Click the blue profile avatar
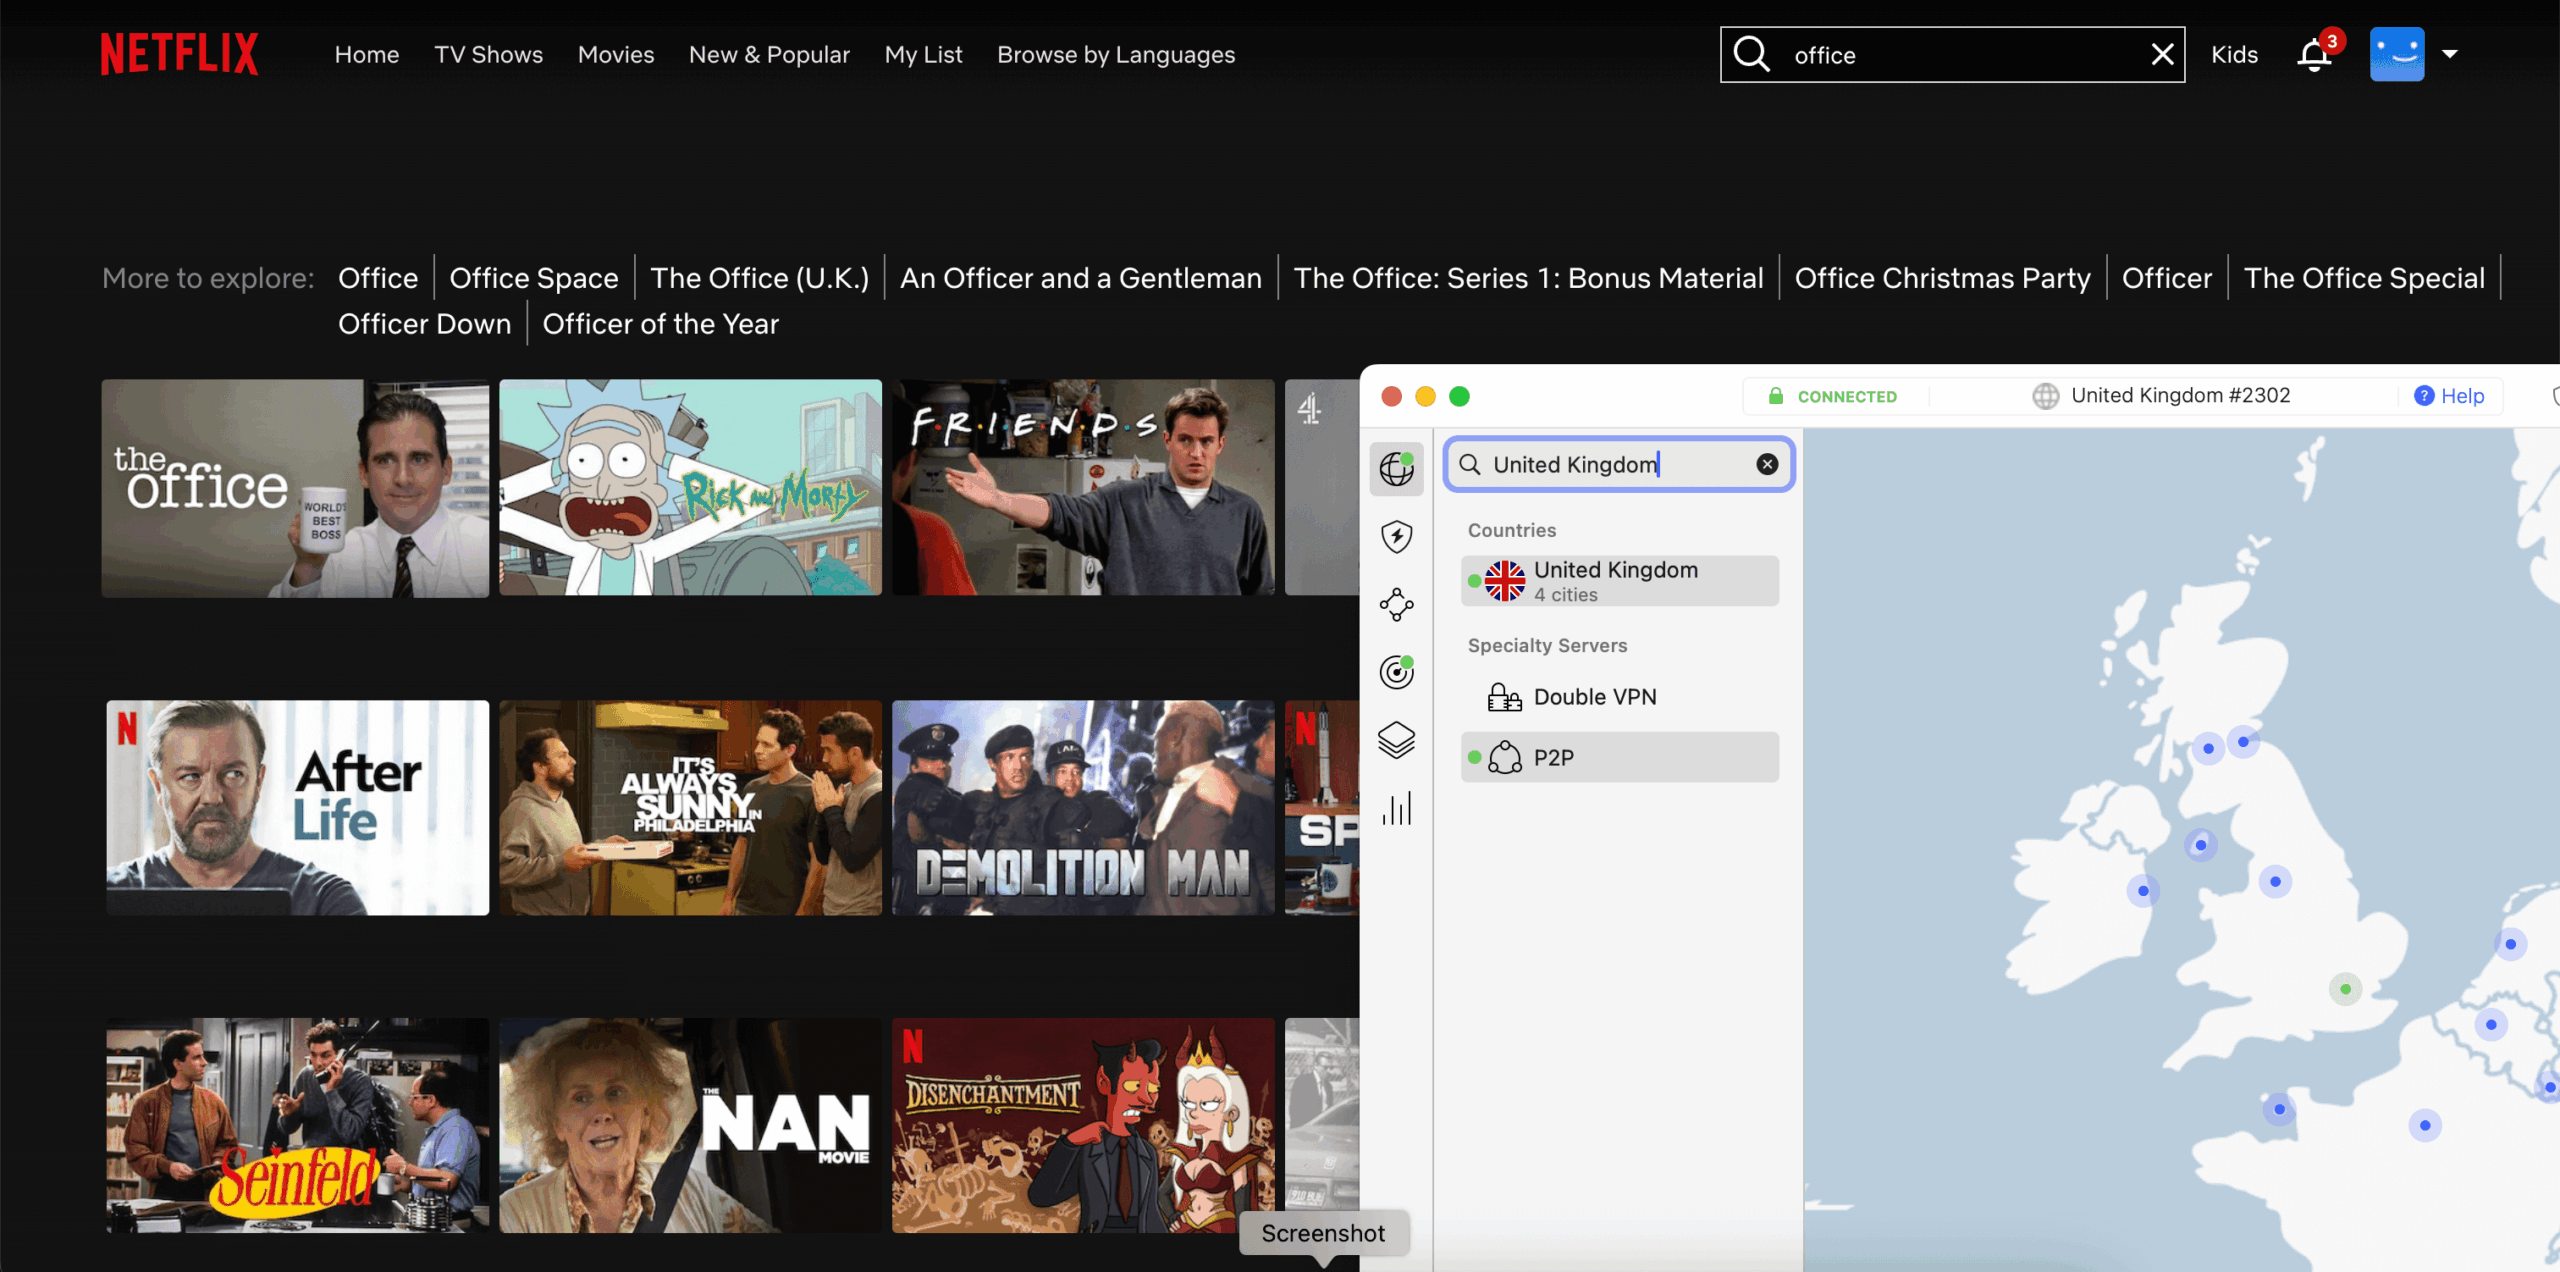 pos(2397,54)
